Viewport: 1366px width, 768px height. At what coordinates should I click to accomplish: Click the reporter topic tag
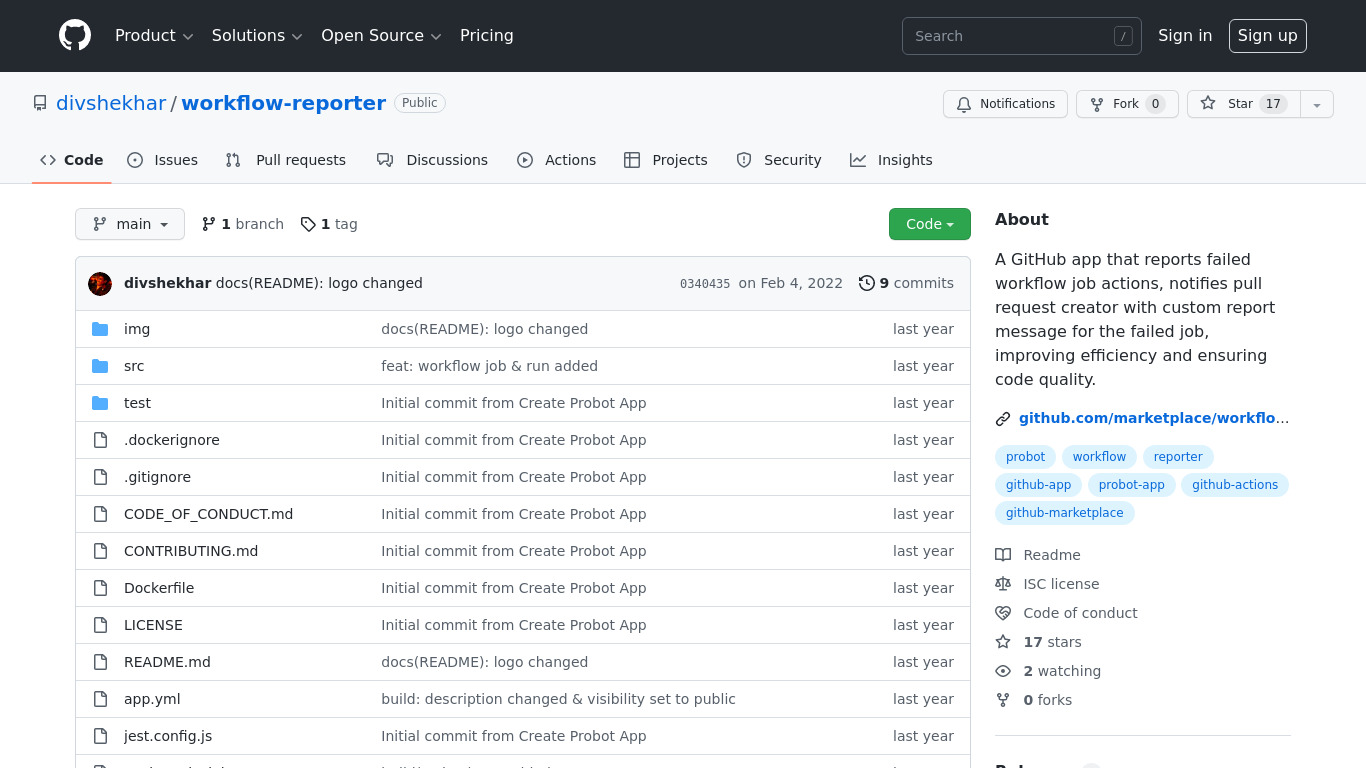pos(1178,457)
